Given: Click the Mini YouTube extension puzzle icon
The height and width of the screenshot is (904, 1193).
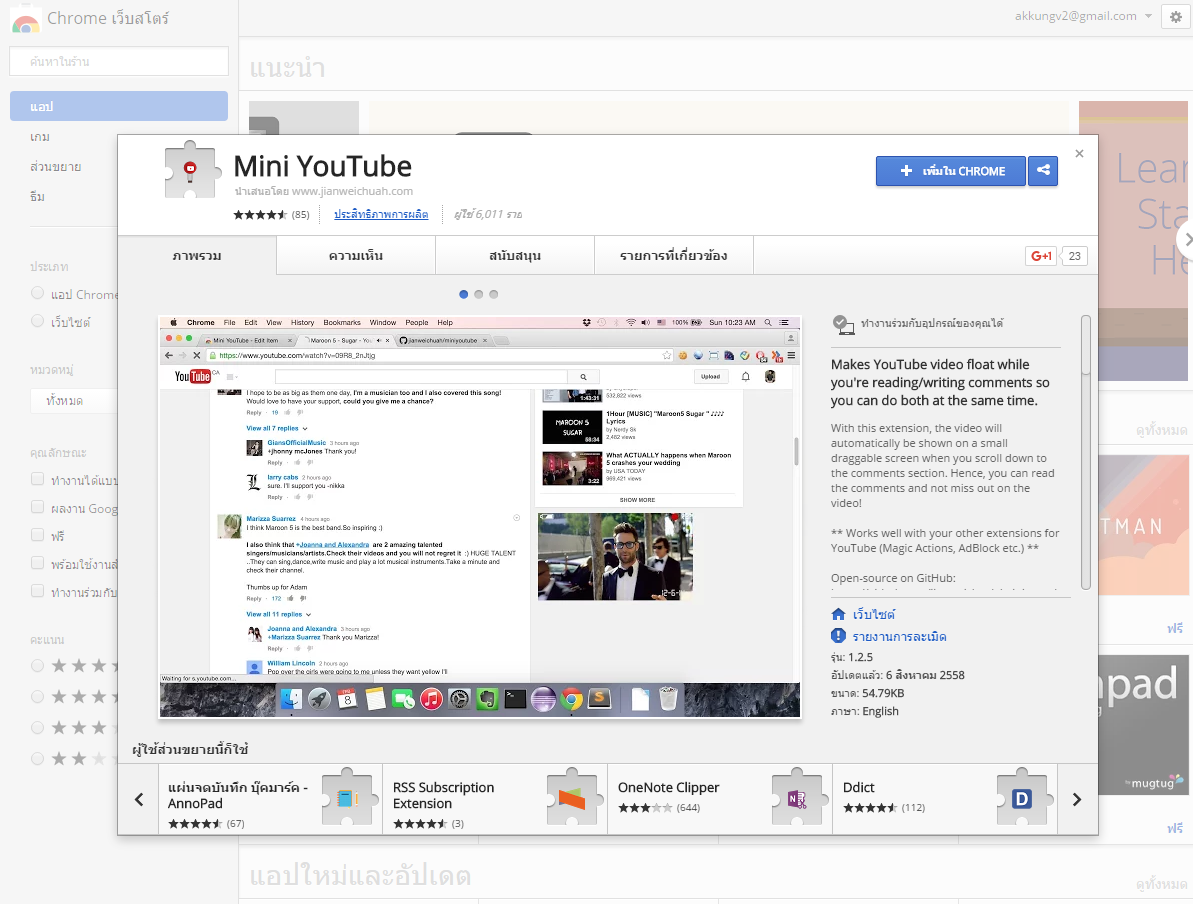Looking at the screenshot, I should (190, 170).
